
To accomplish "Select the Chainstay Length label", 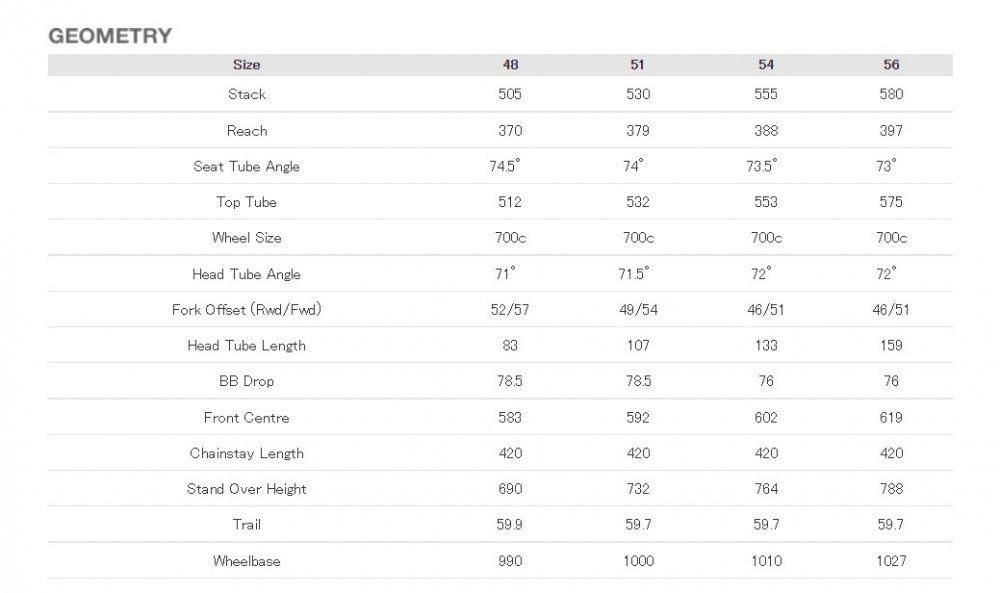I will coord(247,453).
